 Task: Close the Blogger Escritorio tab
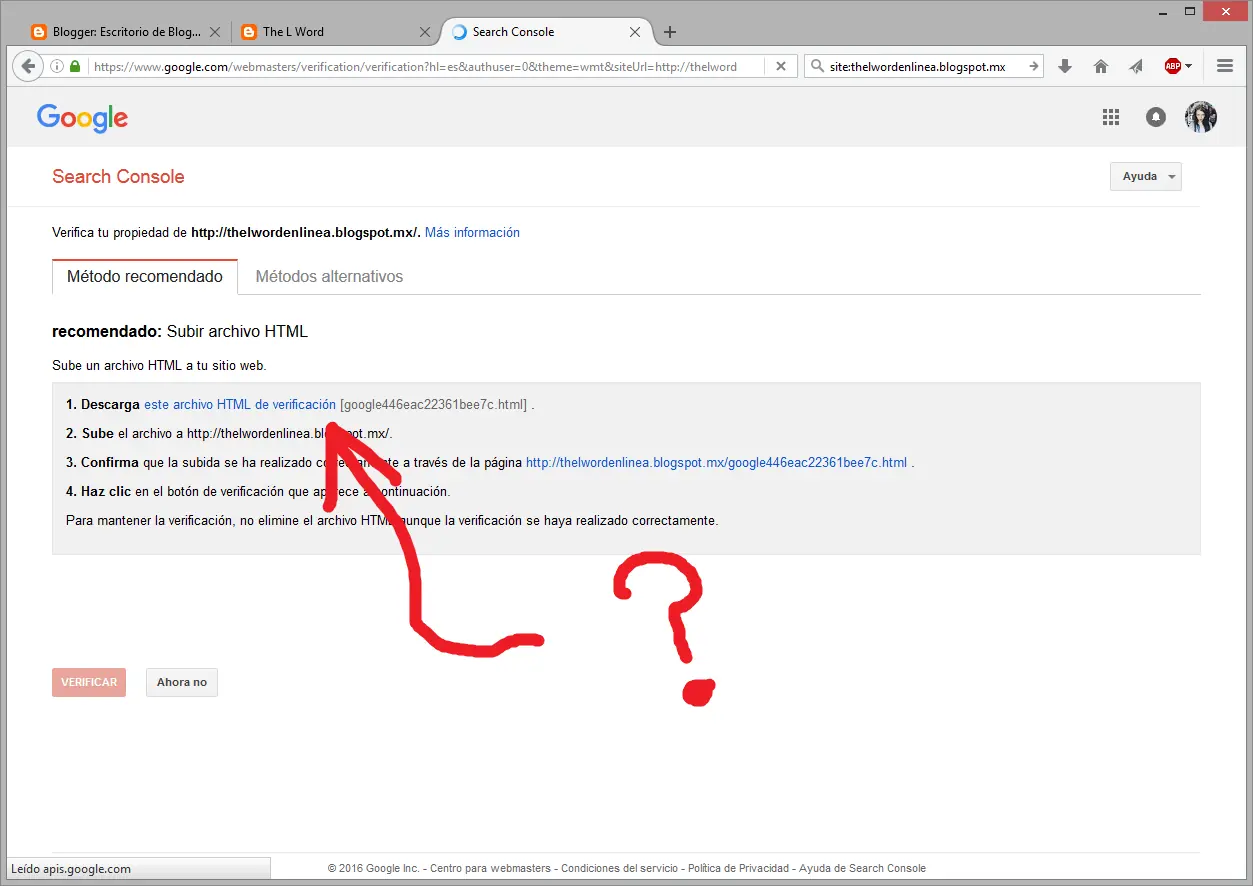215,32
